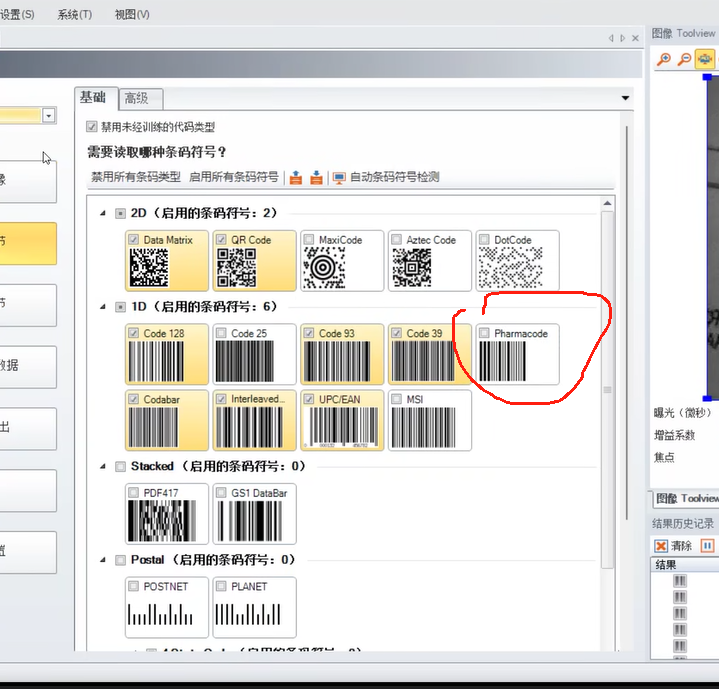Click the zoom out magnifier icon
719x689 pixels.
tap(685, 60)
